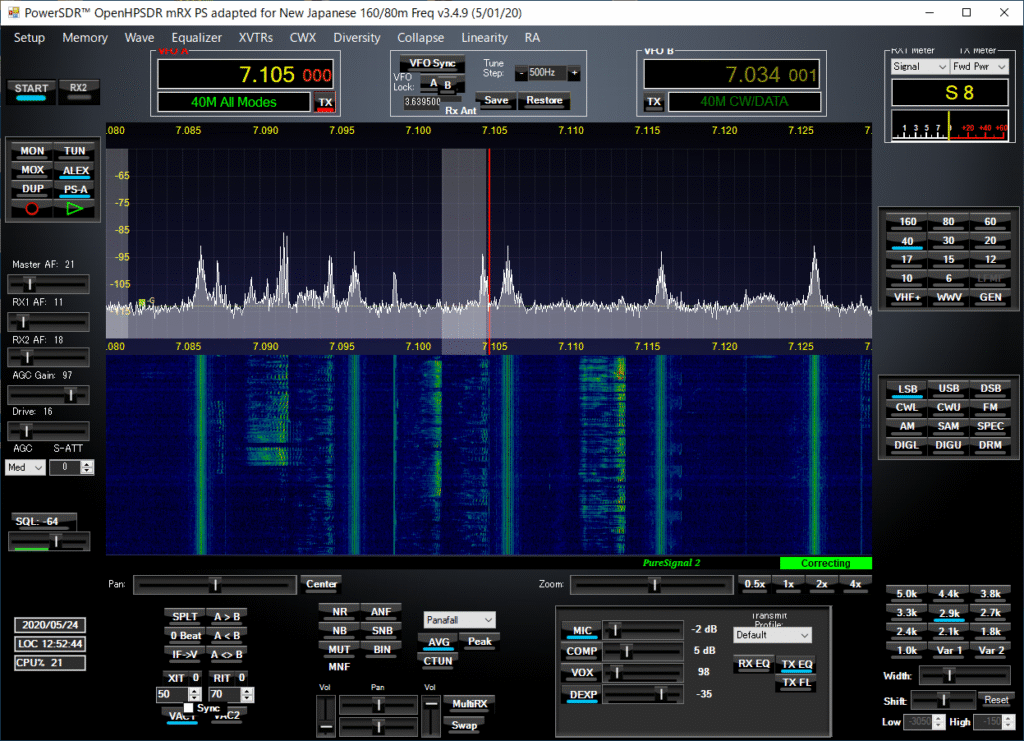
Task: Click the red circle record button
Action: click(x=32, y=209)
